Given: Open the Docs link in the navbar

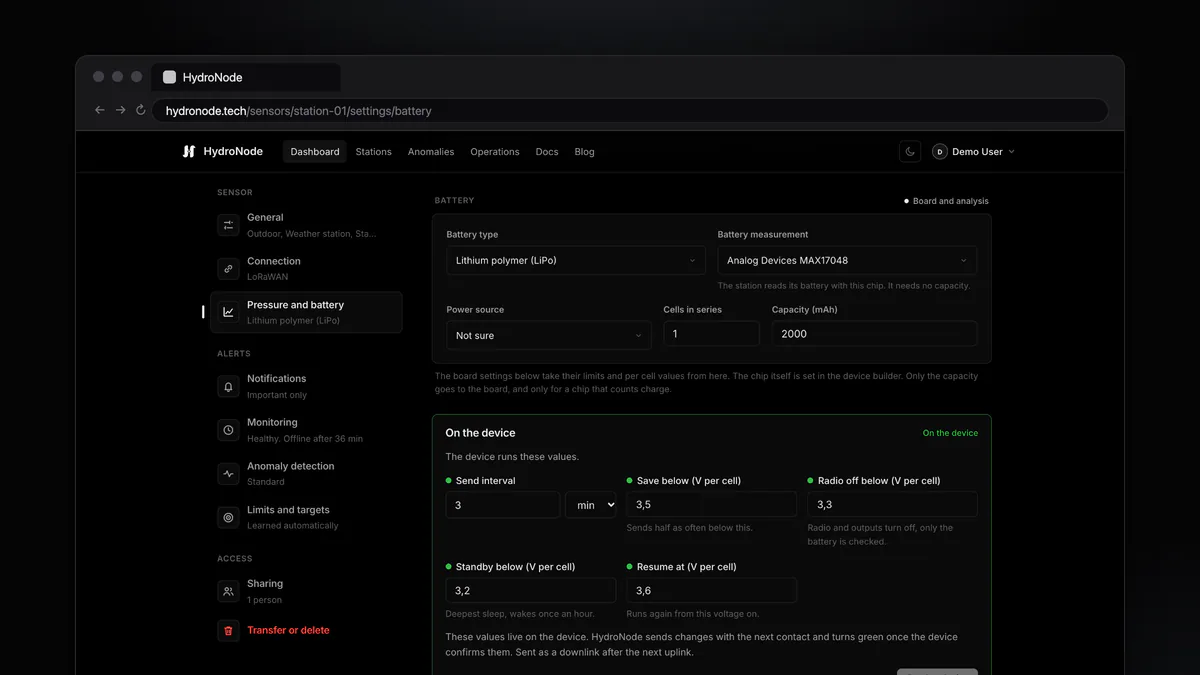Looking at the screenshot, I should point(547,152).
